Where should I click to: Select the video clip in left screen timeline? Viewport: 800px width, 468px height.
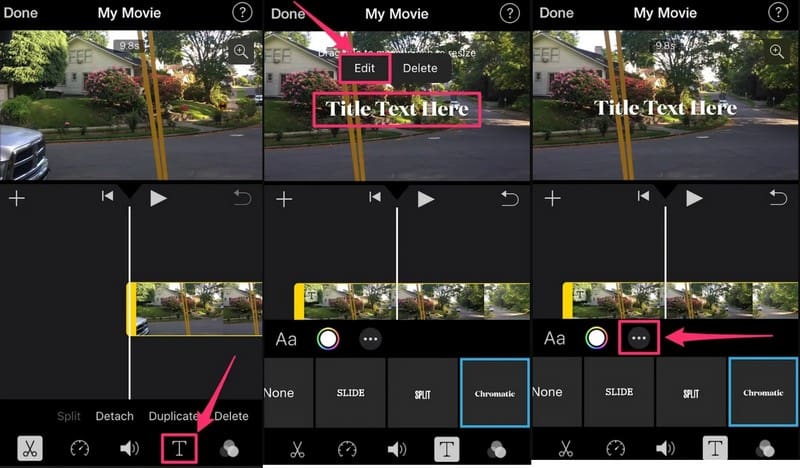(194, 309)
